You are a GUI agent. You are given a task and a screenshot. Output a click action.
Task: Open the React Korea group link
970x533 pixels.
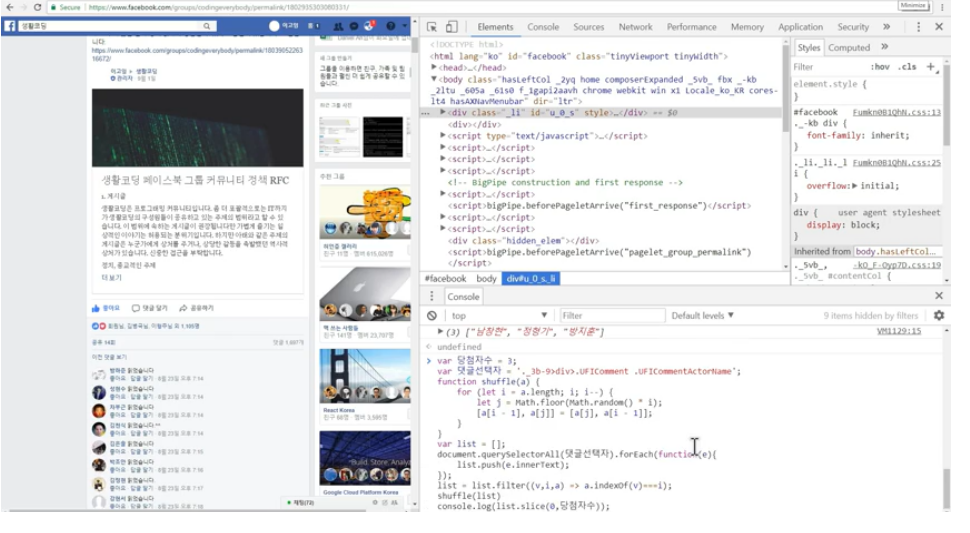coord(338,410)
